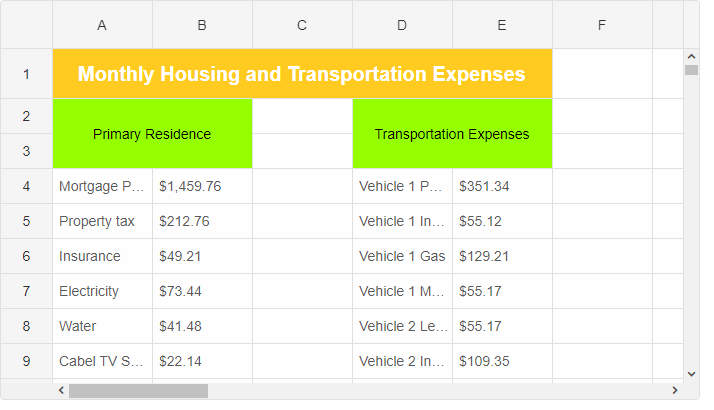Click the horizontal scrollbar right arrow

click(x=675, y=390)
